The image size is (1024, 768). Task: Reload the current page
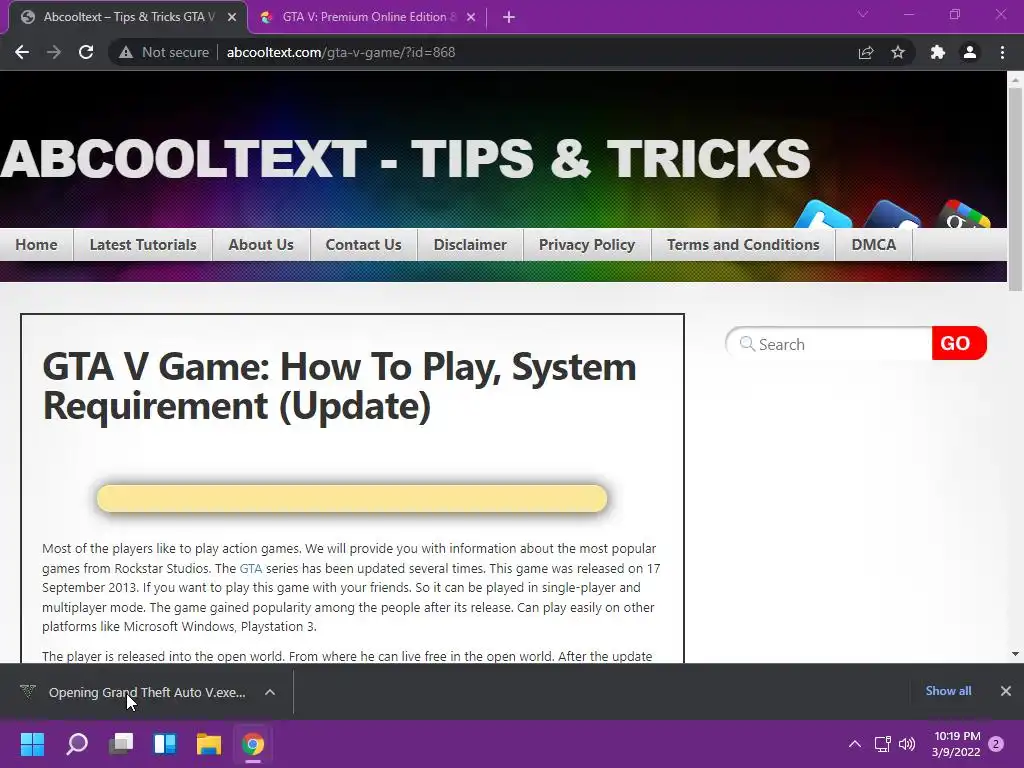86,52
